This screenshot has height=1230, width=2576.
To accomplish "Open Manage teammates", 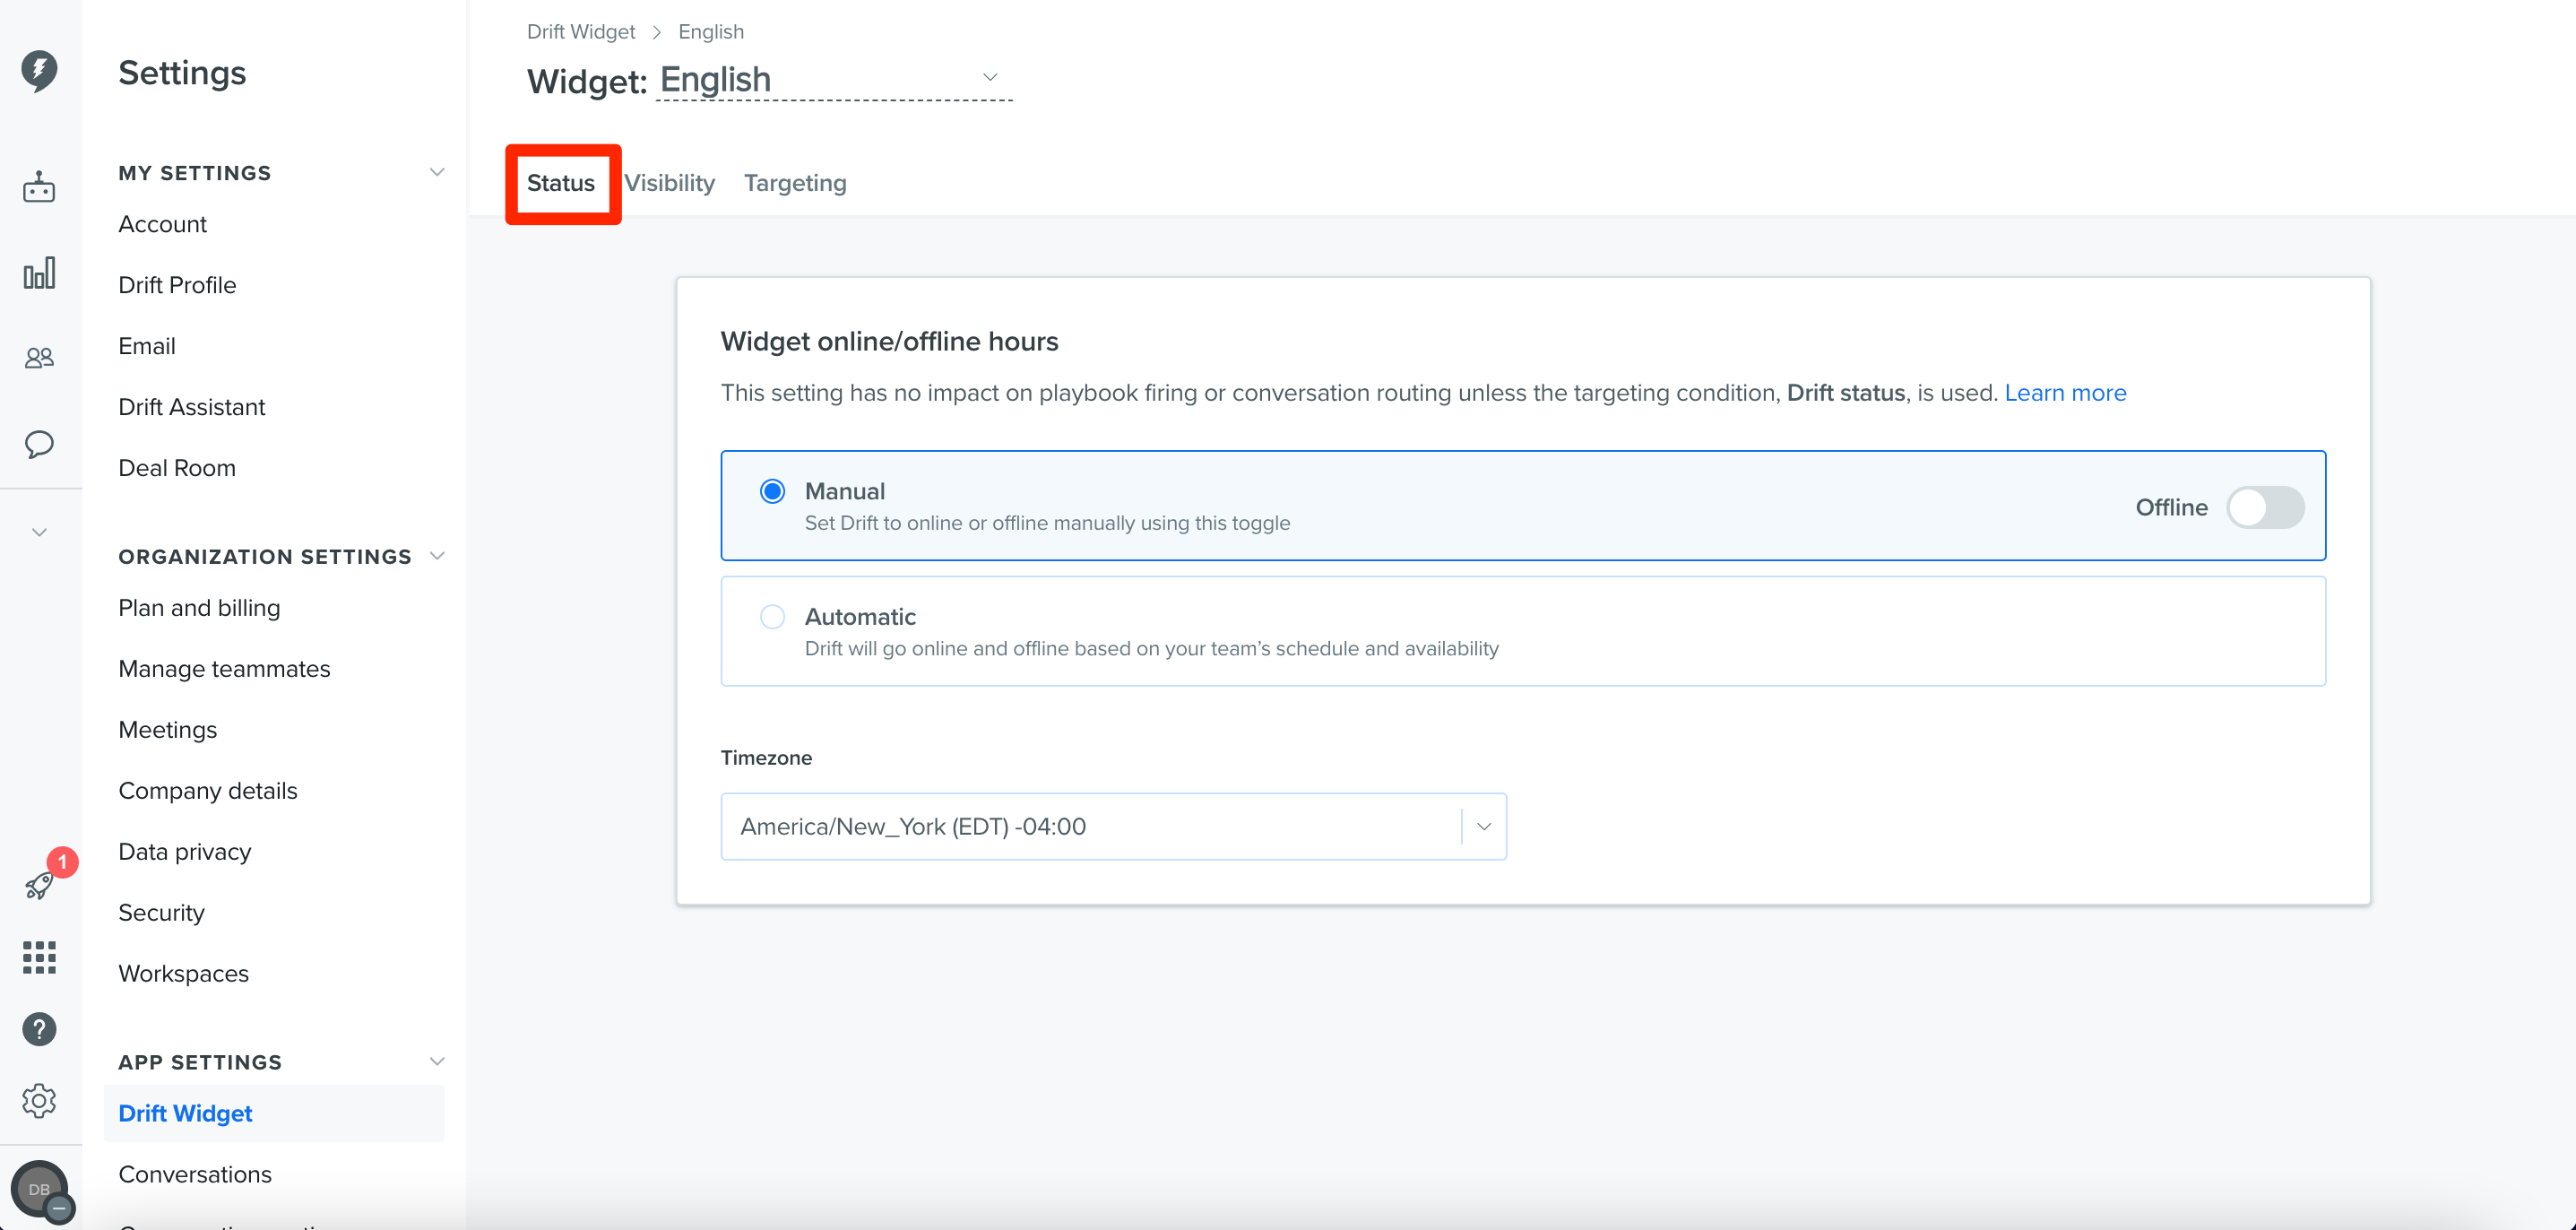I will pyautogui.click(x=224, y=669).
